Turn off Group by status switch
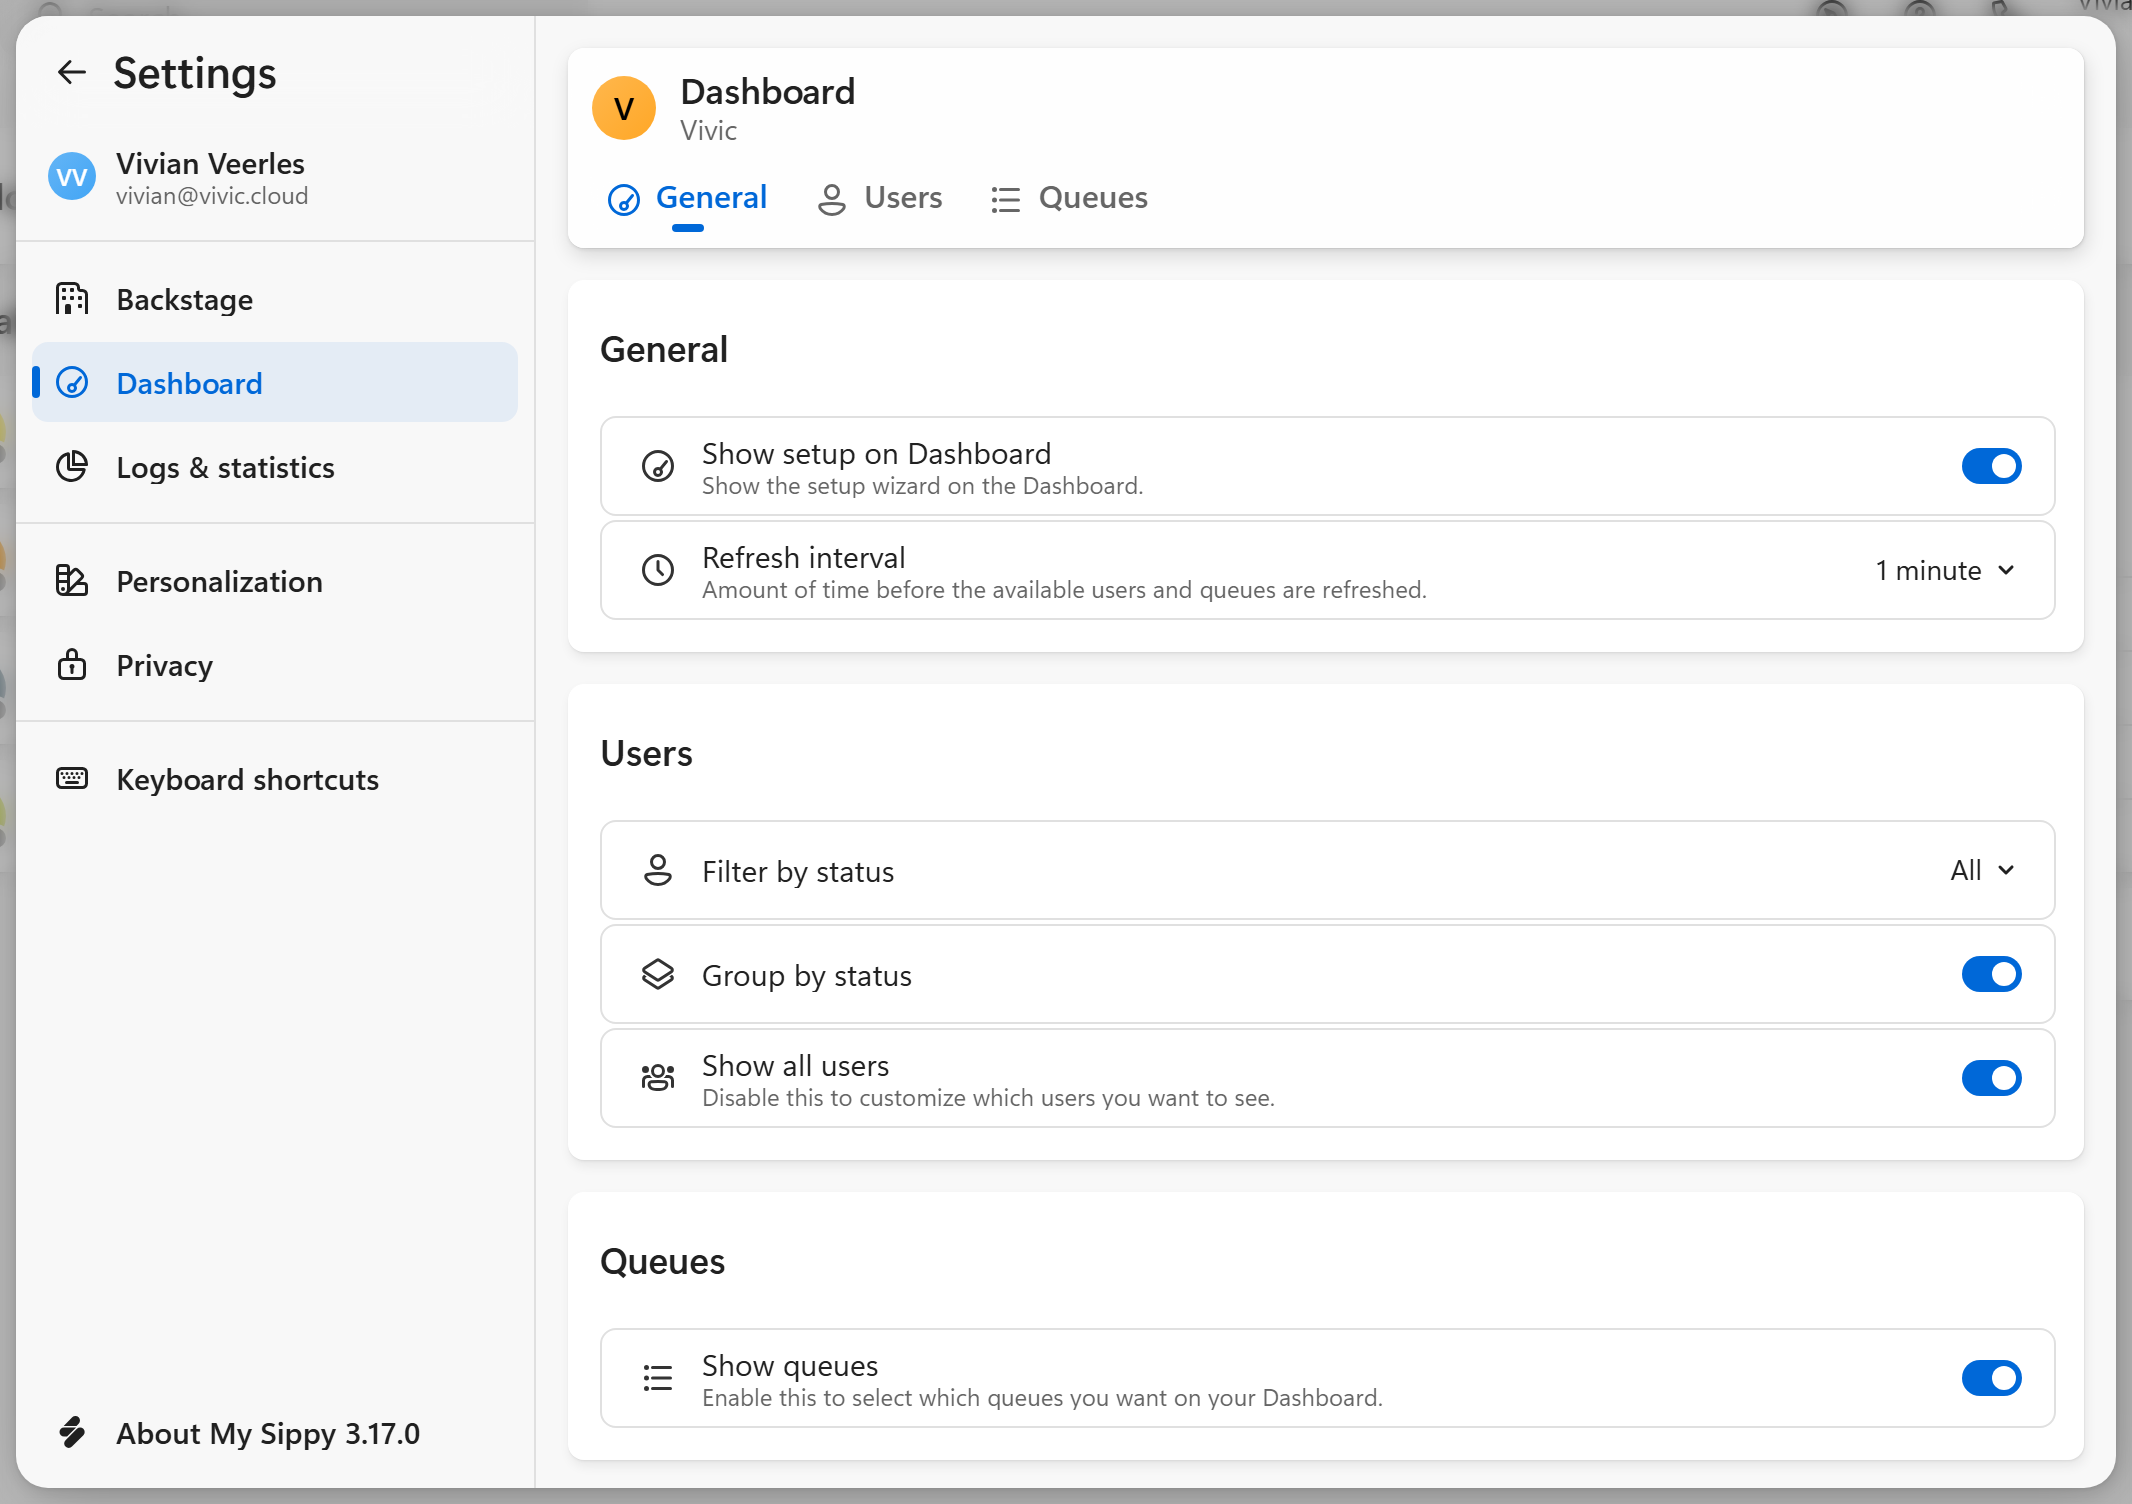2132x1504 pixels. tap(1990, 975)
